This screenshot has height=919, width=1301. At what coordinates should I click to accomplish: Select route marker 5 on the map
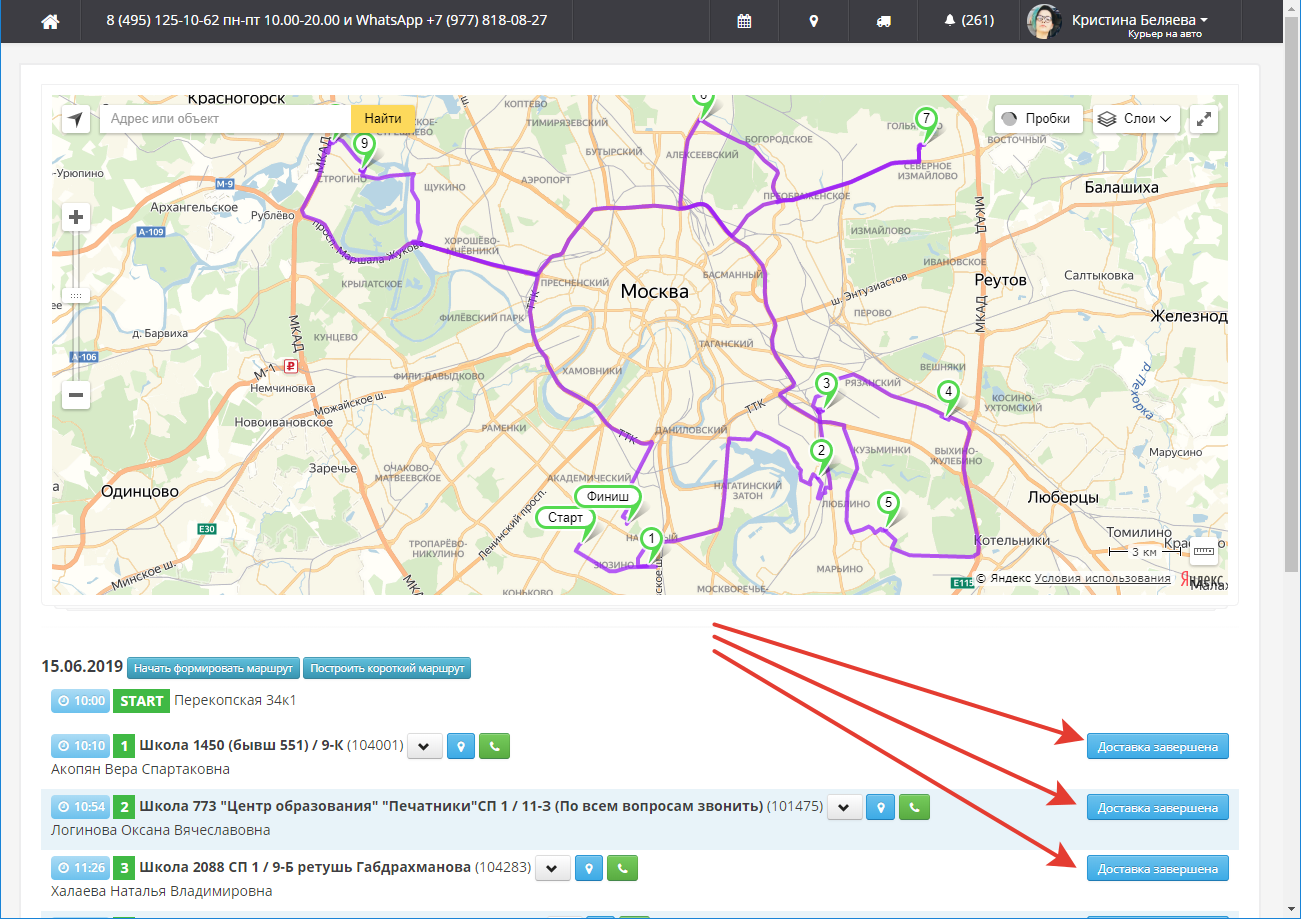(887, 503)
